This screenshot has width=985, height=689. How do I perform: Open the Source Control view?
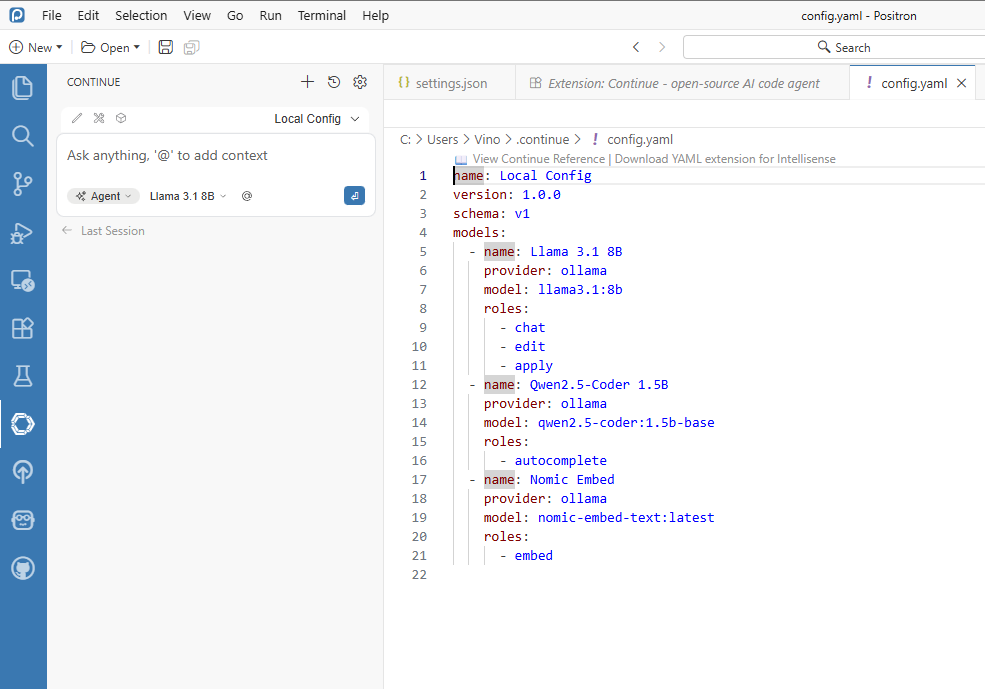22,183
